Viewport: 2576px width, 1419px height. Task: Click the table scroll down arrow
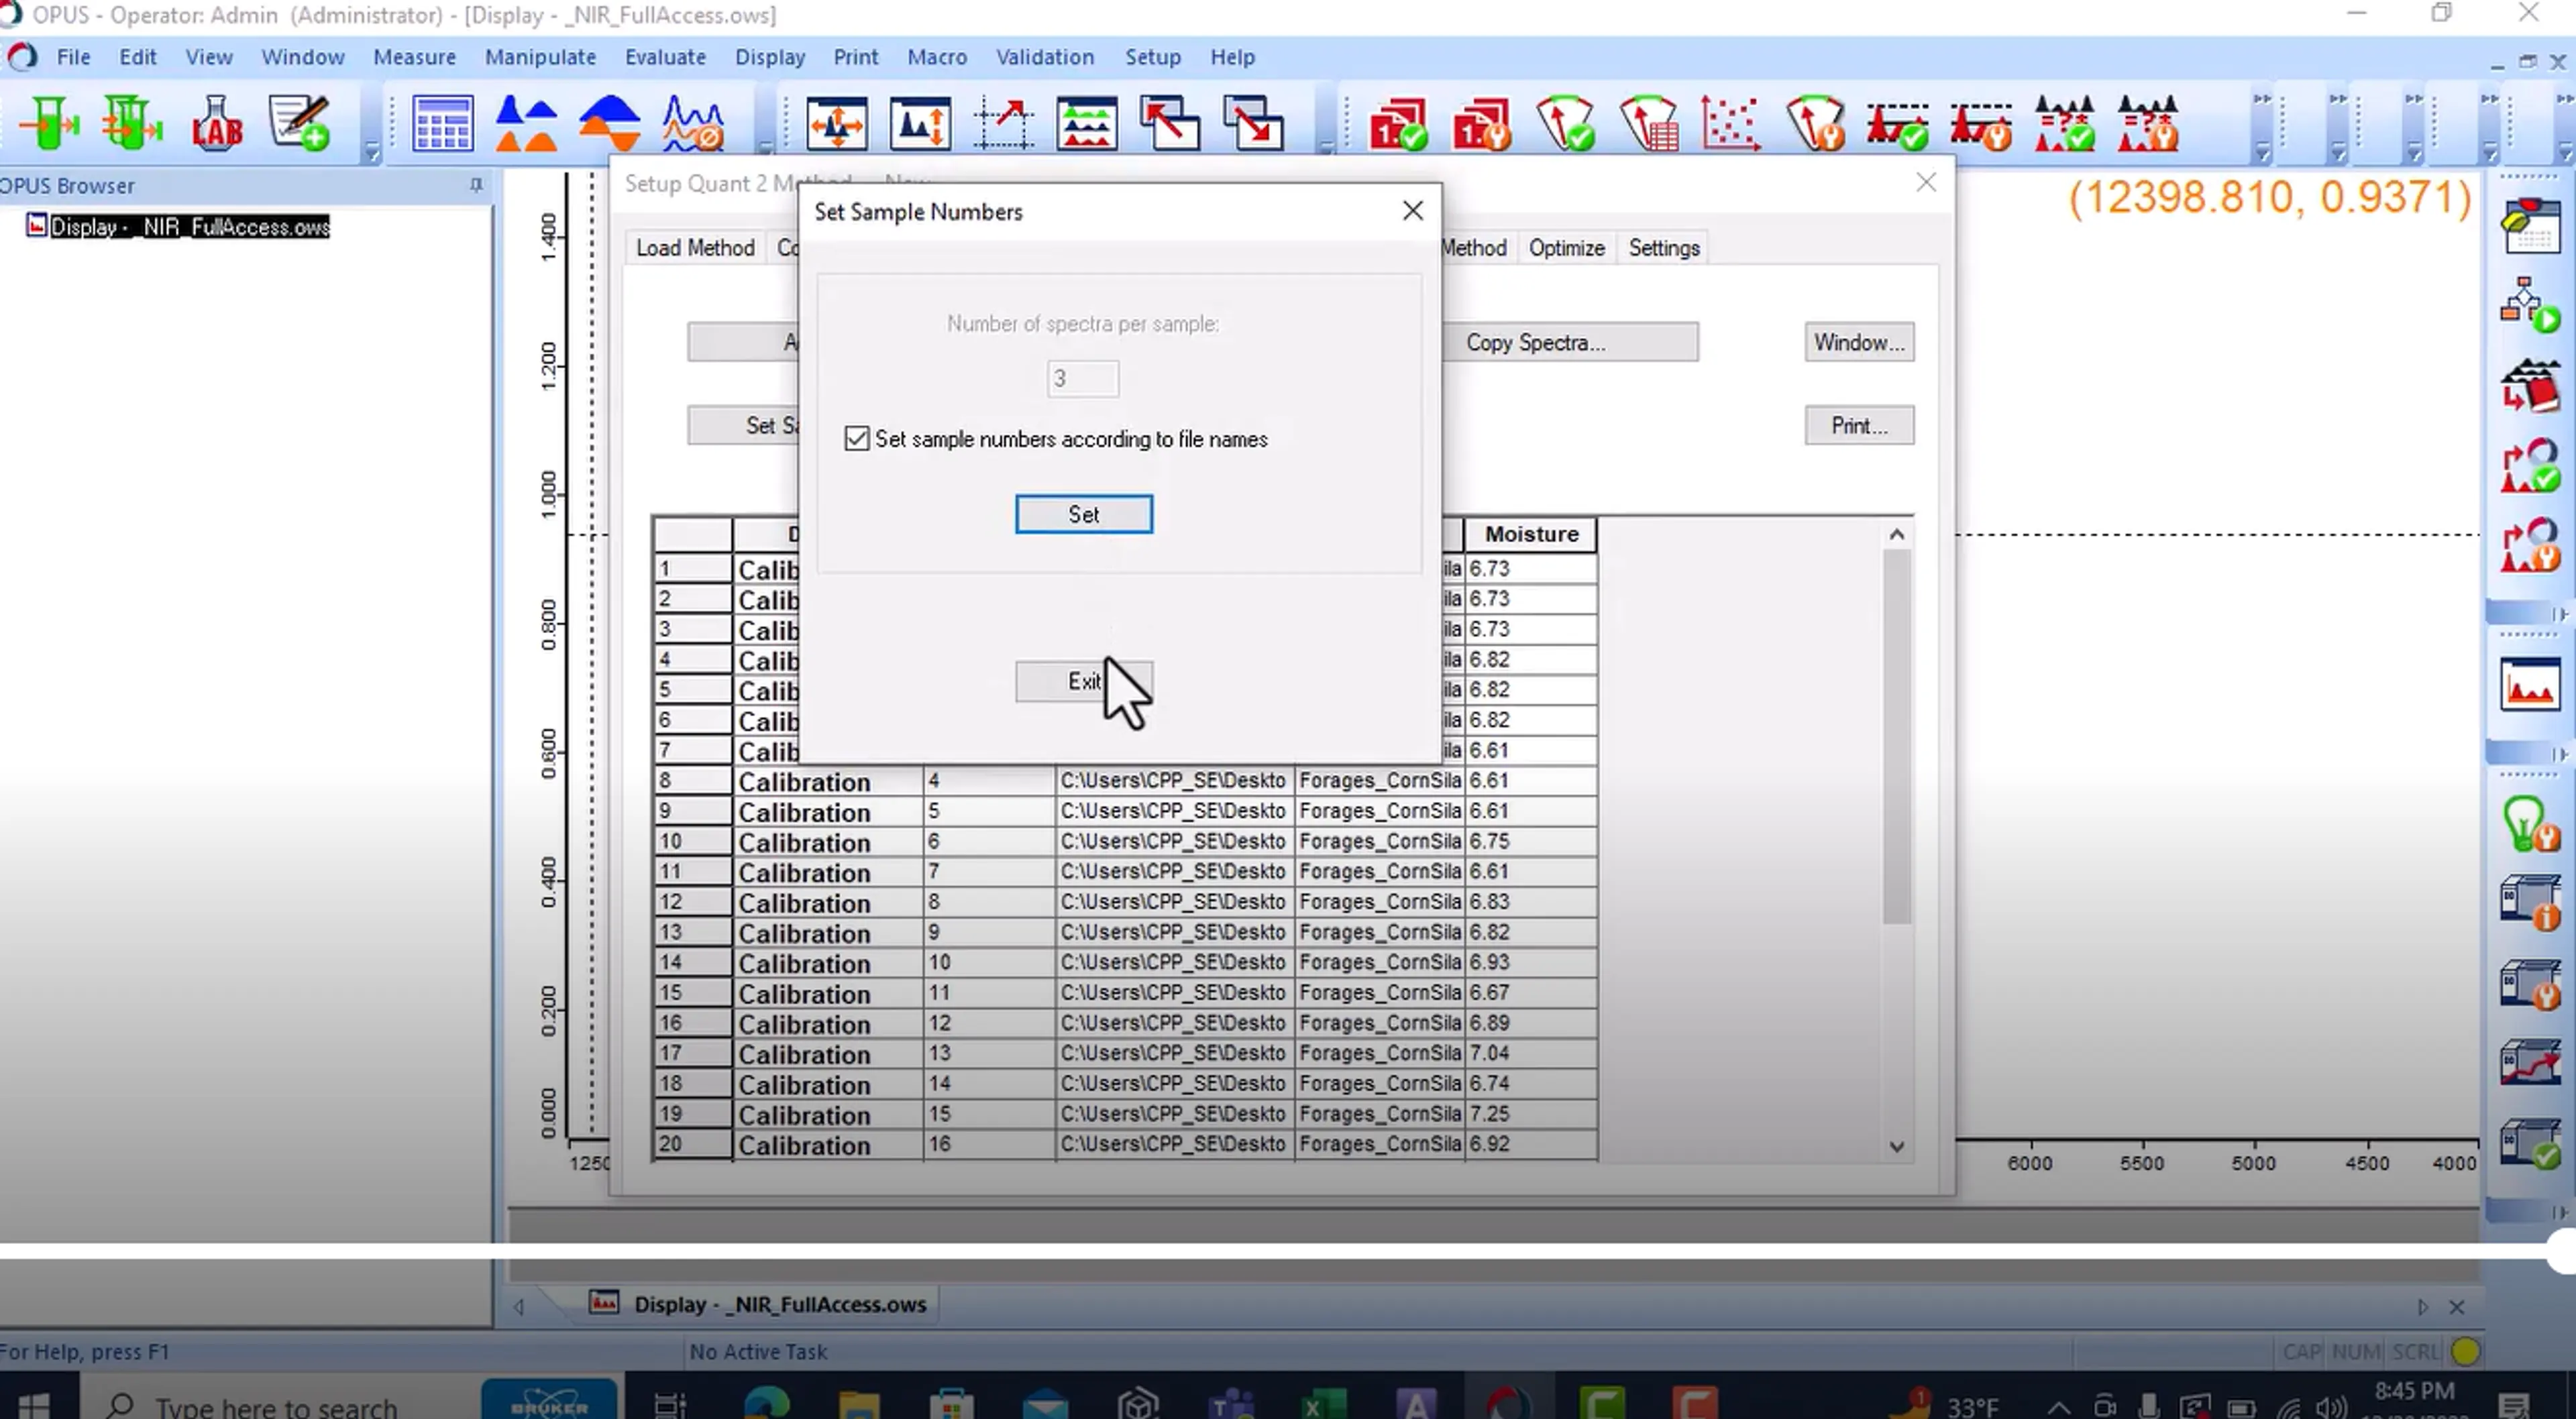(1896, 1146)
